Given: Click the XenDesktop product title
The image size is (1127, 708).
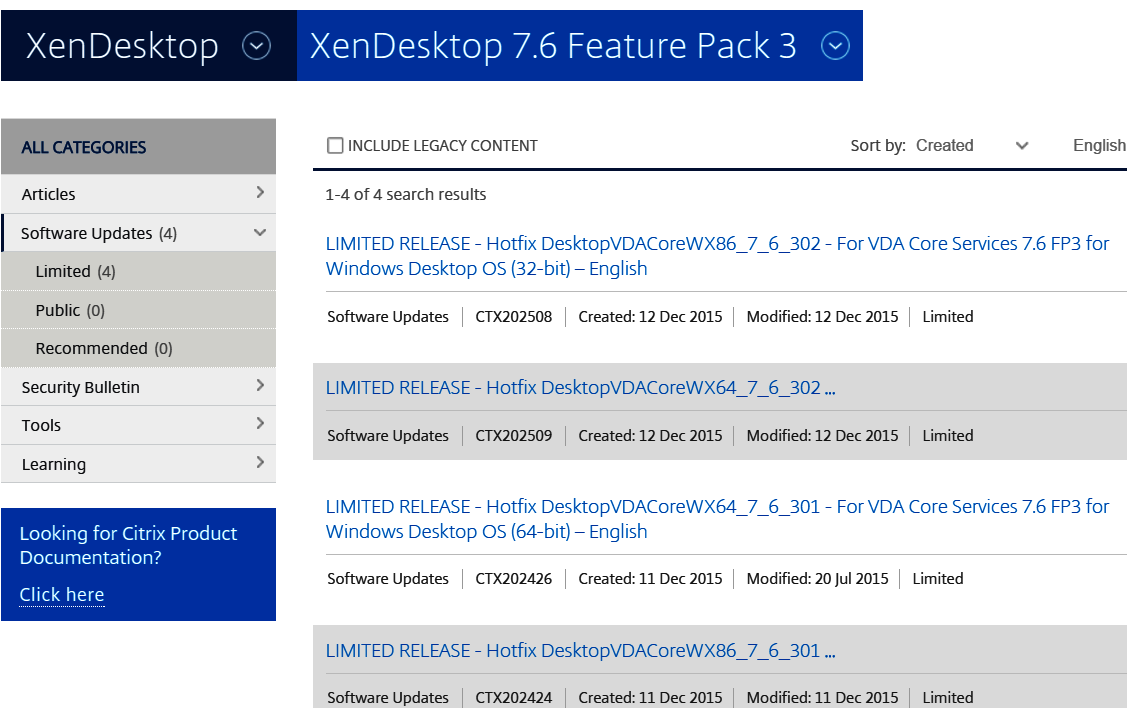Looking at the screenshot, I should click(x=122, y=46).
